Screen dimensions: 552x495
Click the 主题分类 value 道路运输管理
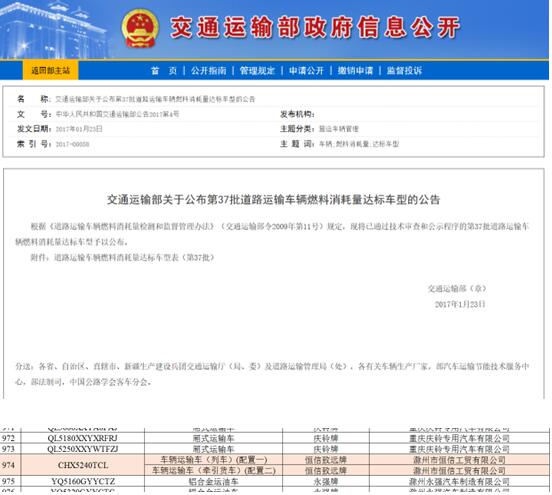pyautogui.click(x=339, y=129)
